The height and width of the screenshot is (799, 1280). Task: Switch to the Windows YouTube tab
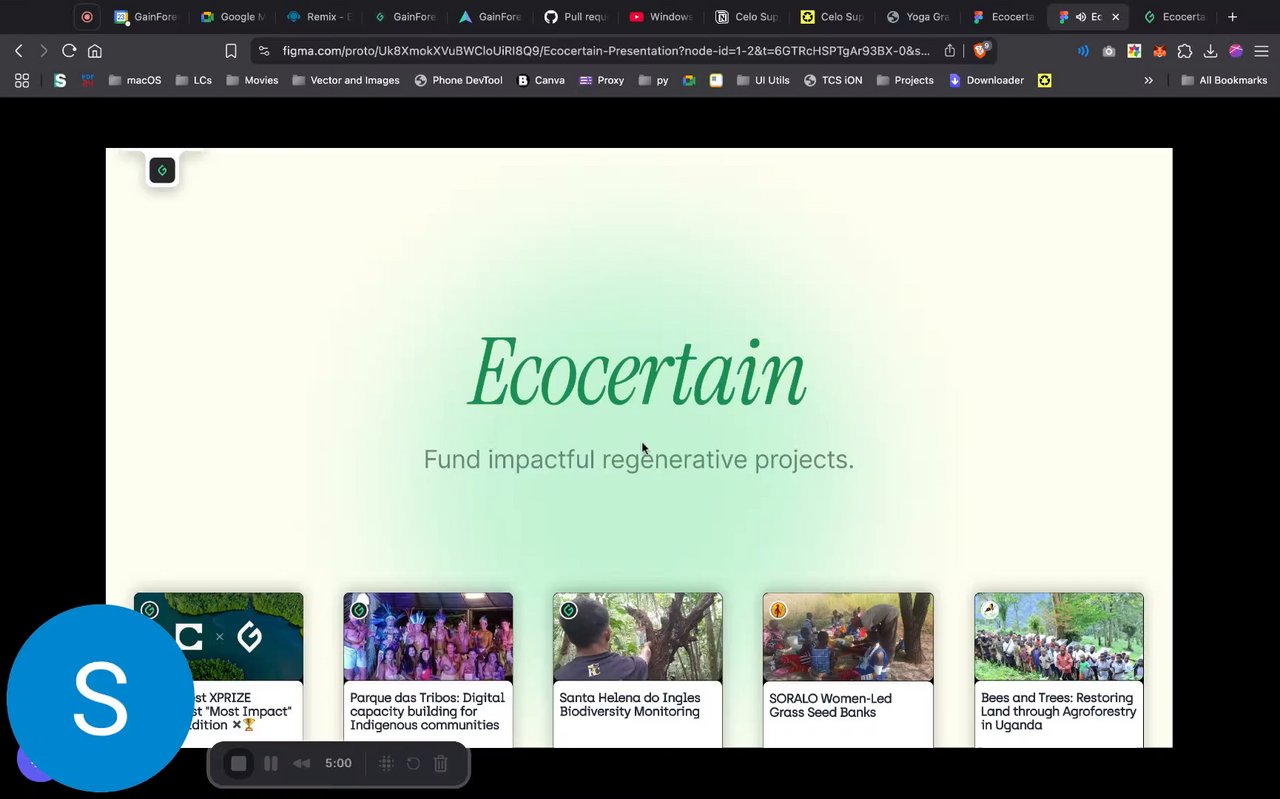(x=662, y=17)
